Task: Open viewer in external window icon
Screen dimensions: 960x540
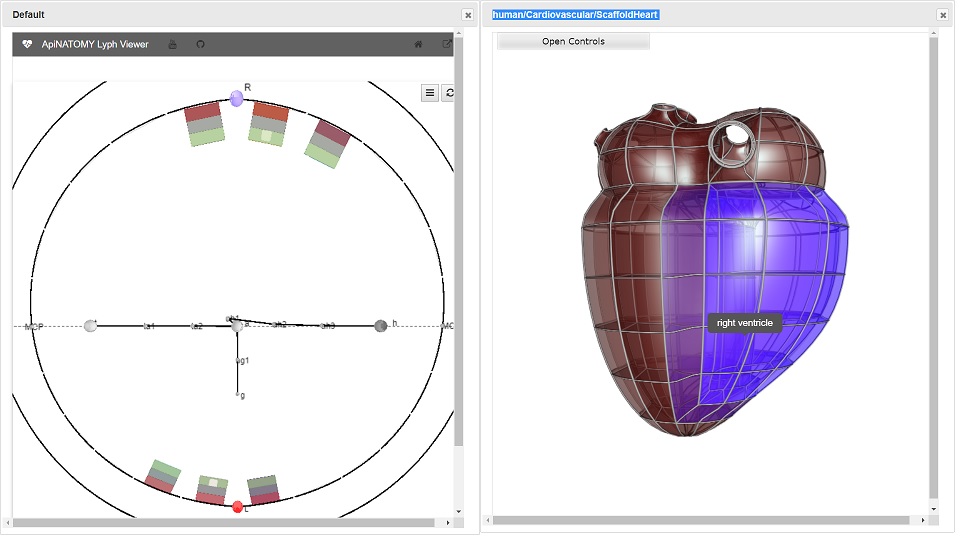Action: tap(447, 44)
